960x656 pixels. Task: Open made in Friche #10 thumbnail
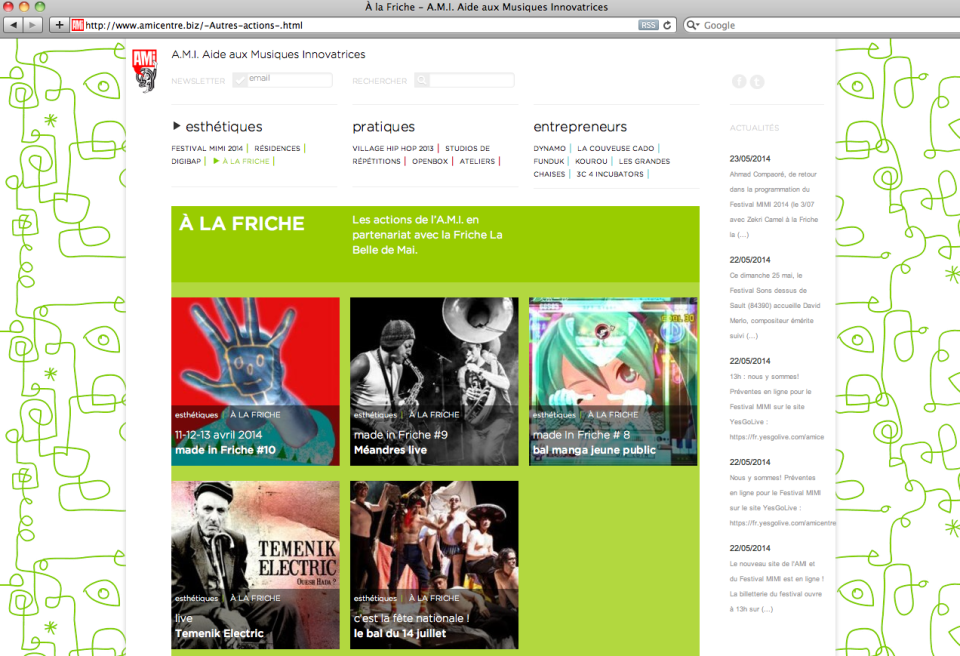(x=255, y=382)
